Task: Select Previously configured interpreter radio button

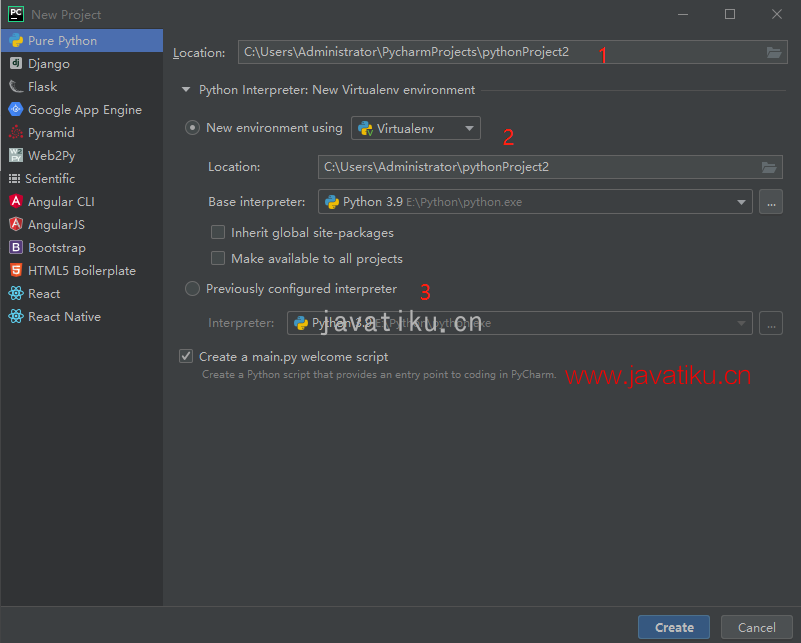Action: 192,289
